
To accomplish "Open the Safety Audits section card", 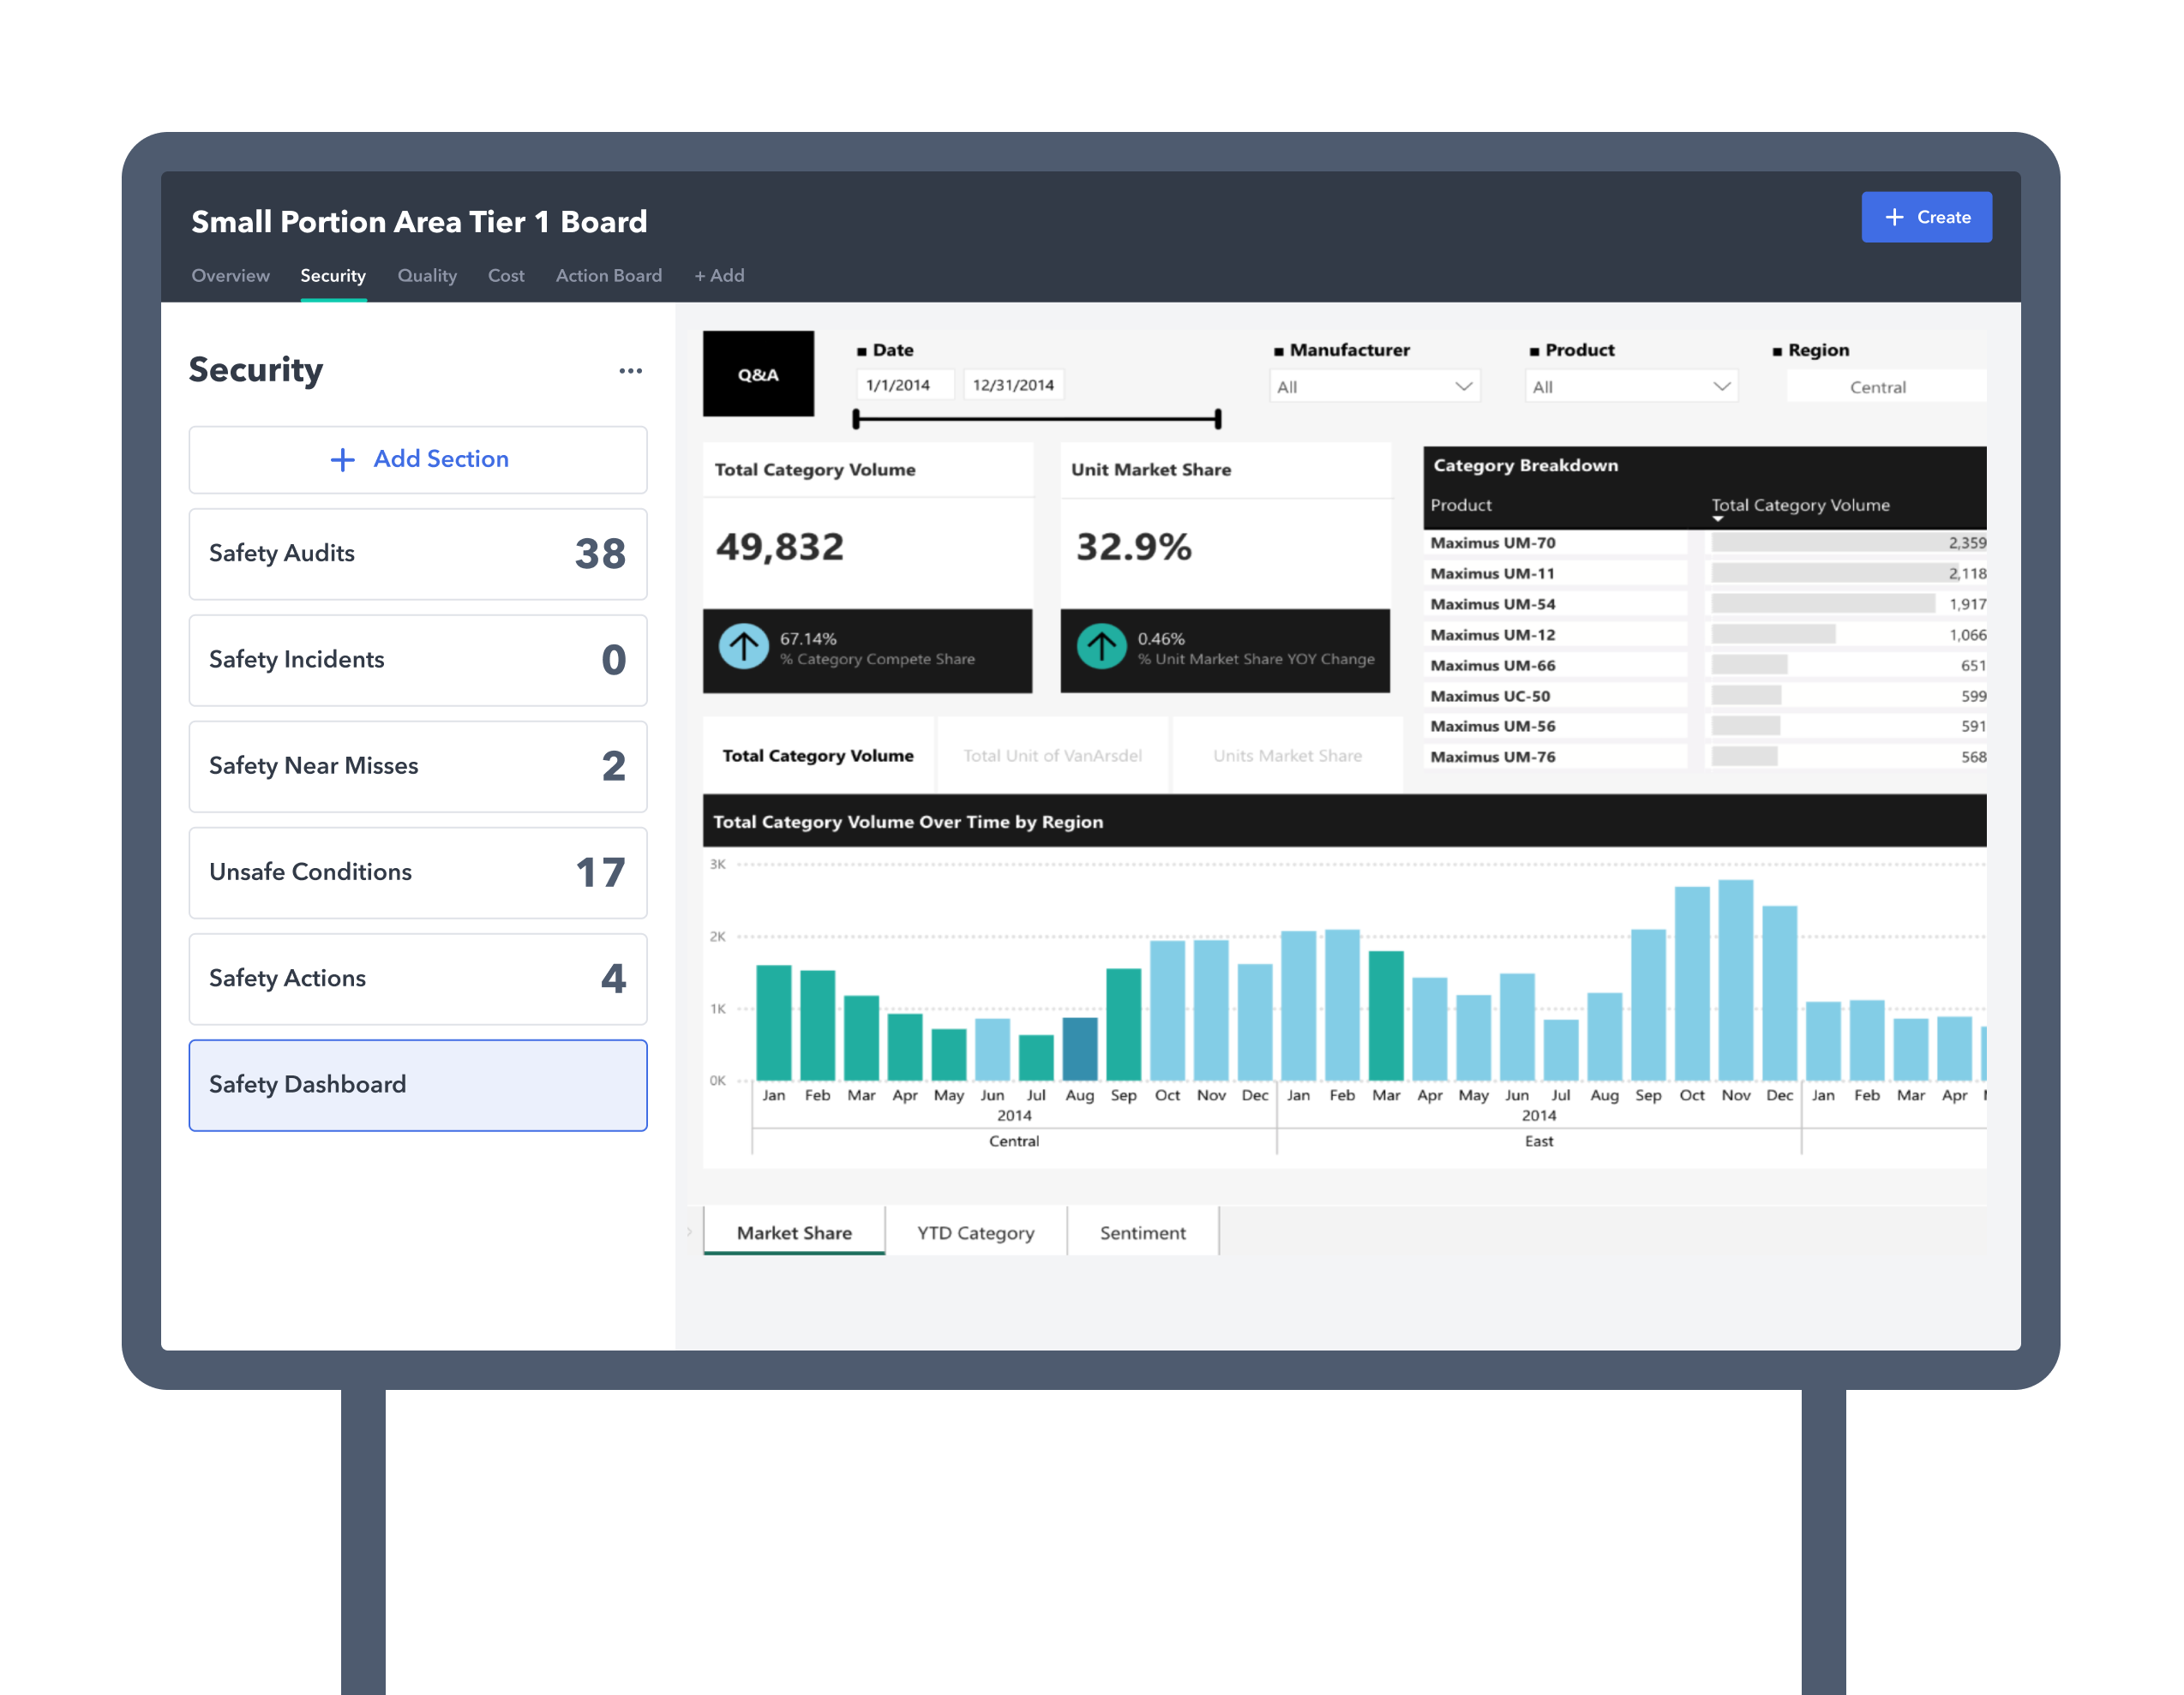I will tap(417, 554).
